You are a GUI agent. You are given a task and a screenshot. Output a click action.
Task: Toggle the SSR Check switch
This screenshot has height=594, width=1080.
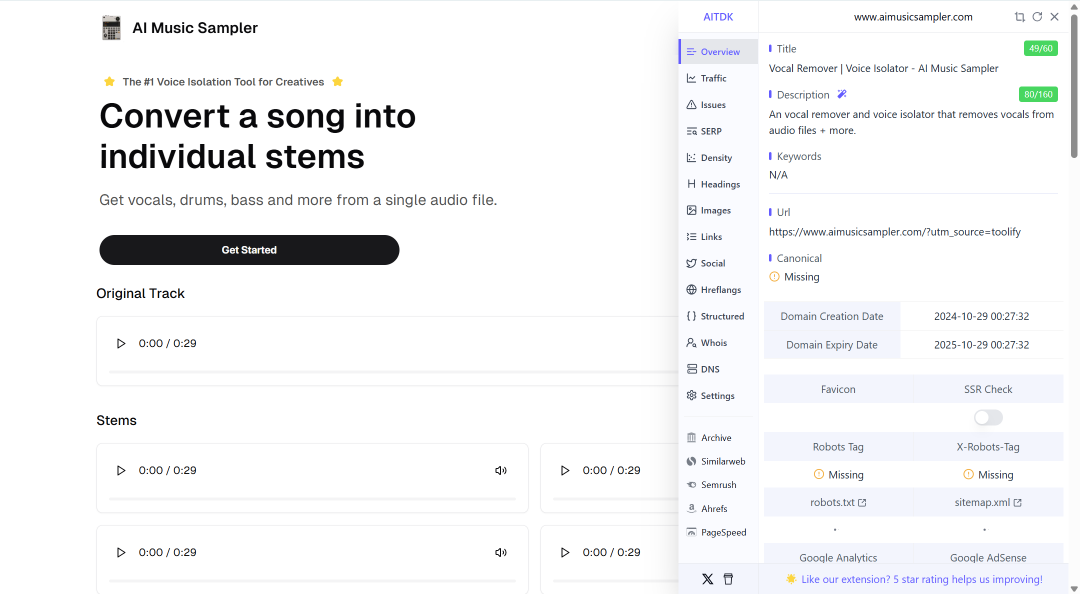pyautogui.click(x=988, y=418)
